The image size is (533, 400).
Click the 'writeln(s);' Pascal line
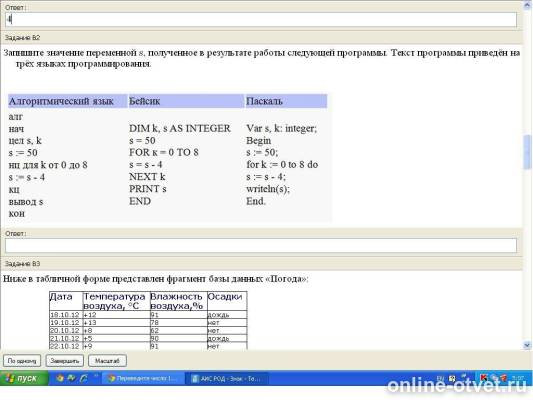coord(268,189)
